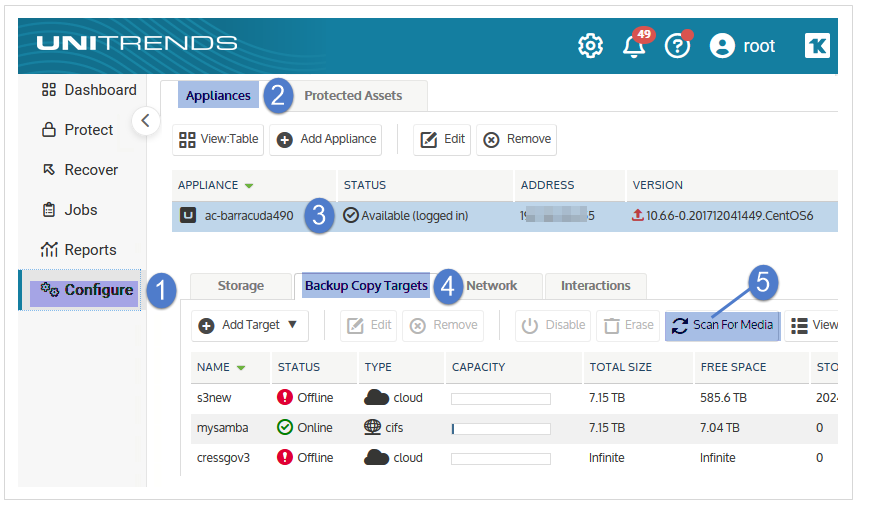The width and height of the screenshot is (873, 516).
Task: Click the CAPACITY column header
Action: point(513,367)
